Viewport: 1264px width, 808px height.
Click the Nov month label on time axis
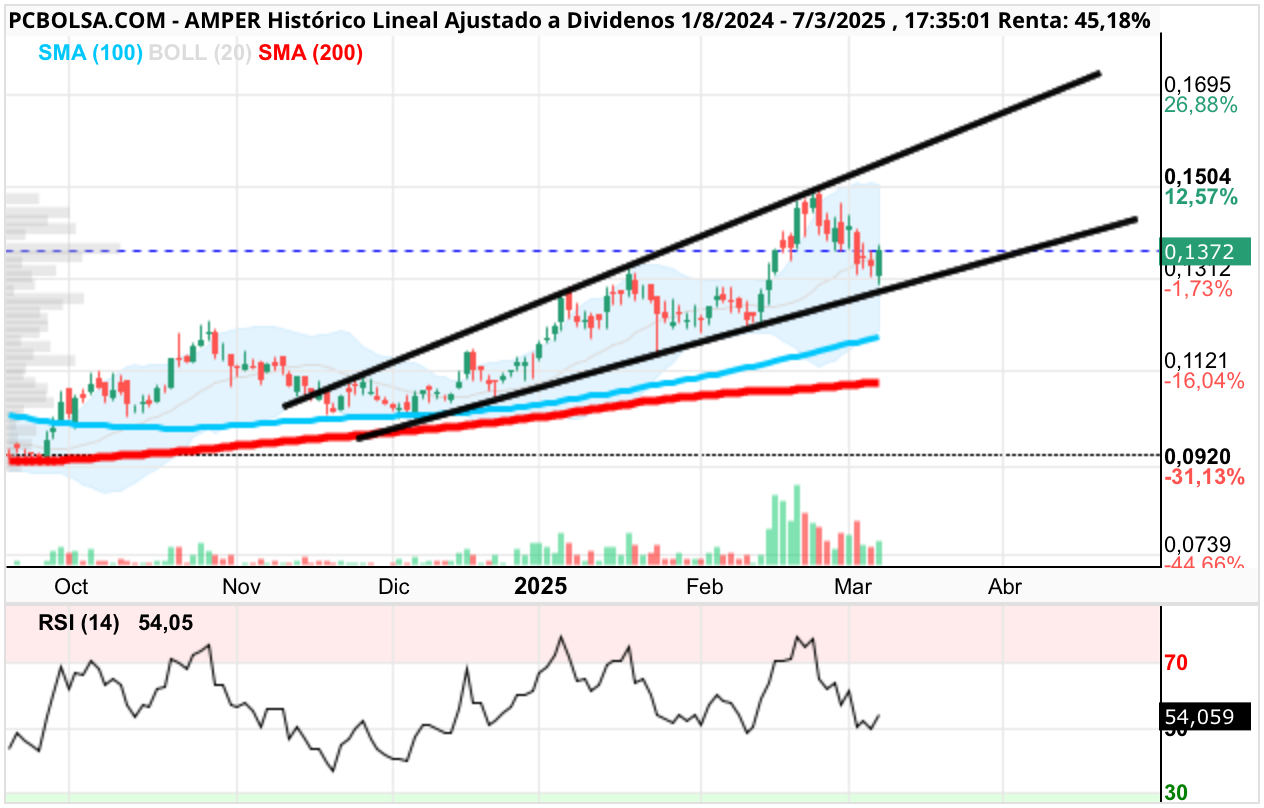(240, 587)
